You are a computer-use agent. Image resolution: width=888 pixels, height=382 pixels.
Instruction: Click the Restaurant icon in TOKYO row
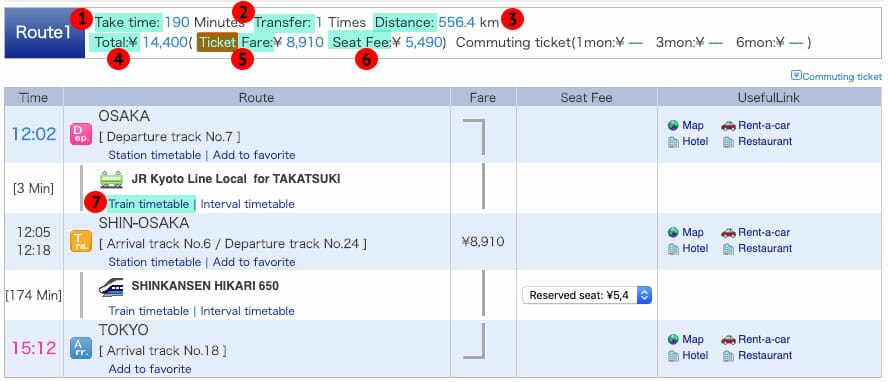728,355
